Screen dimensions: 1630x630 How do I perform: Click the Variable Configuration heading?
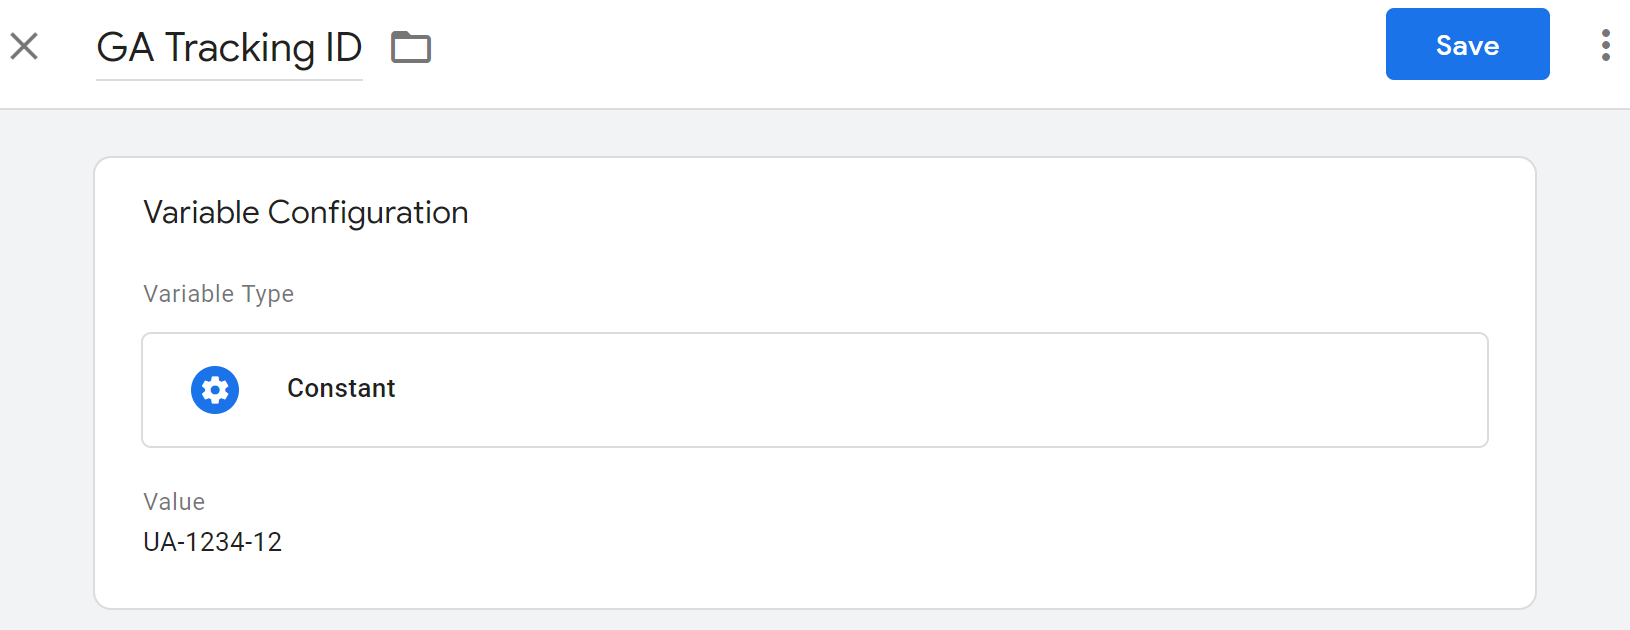pyautogui.click(x=305, y=213)
